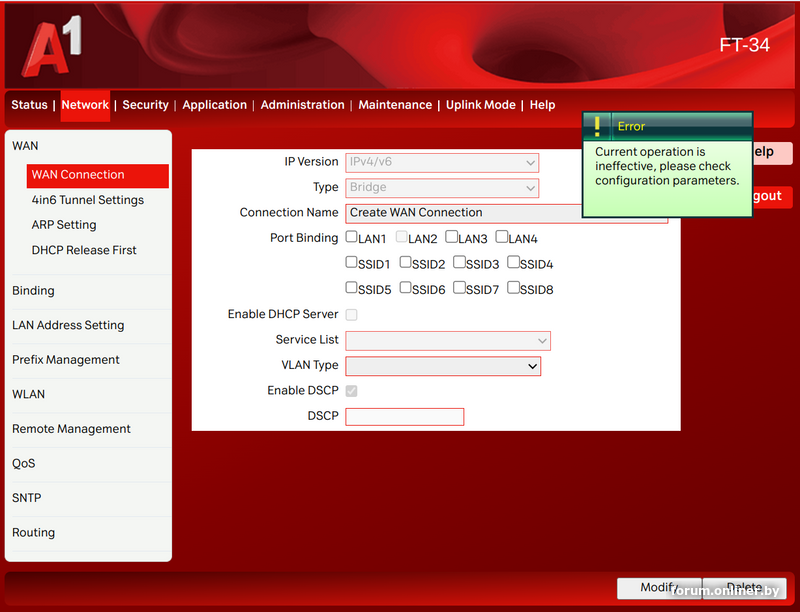800x612 pixels.
Task: Open ARP Setting in the sidebar
Action: (x=64, y=225)
